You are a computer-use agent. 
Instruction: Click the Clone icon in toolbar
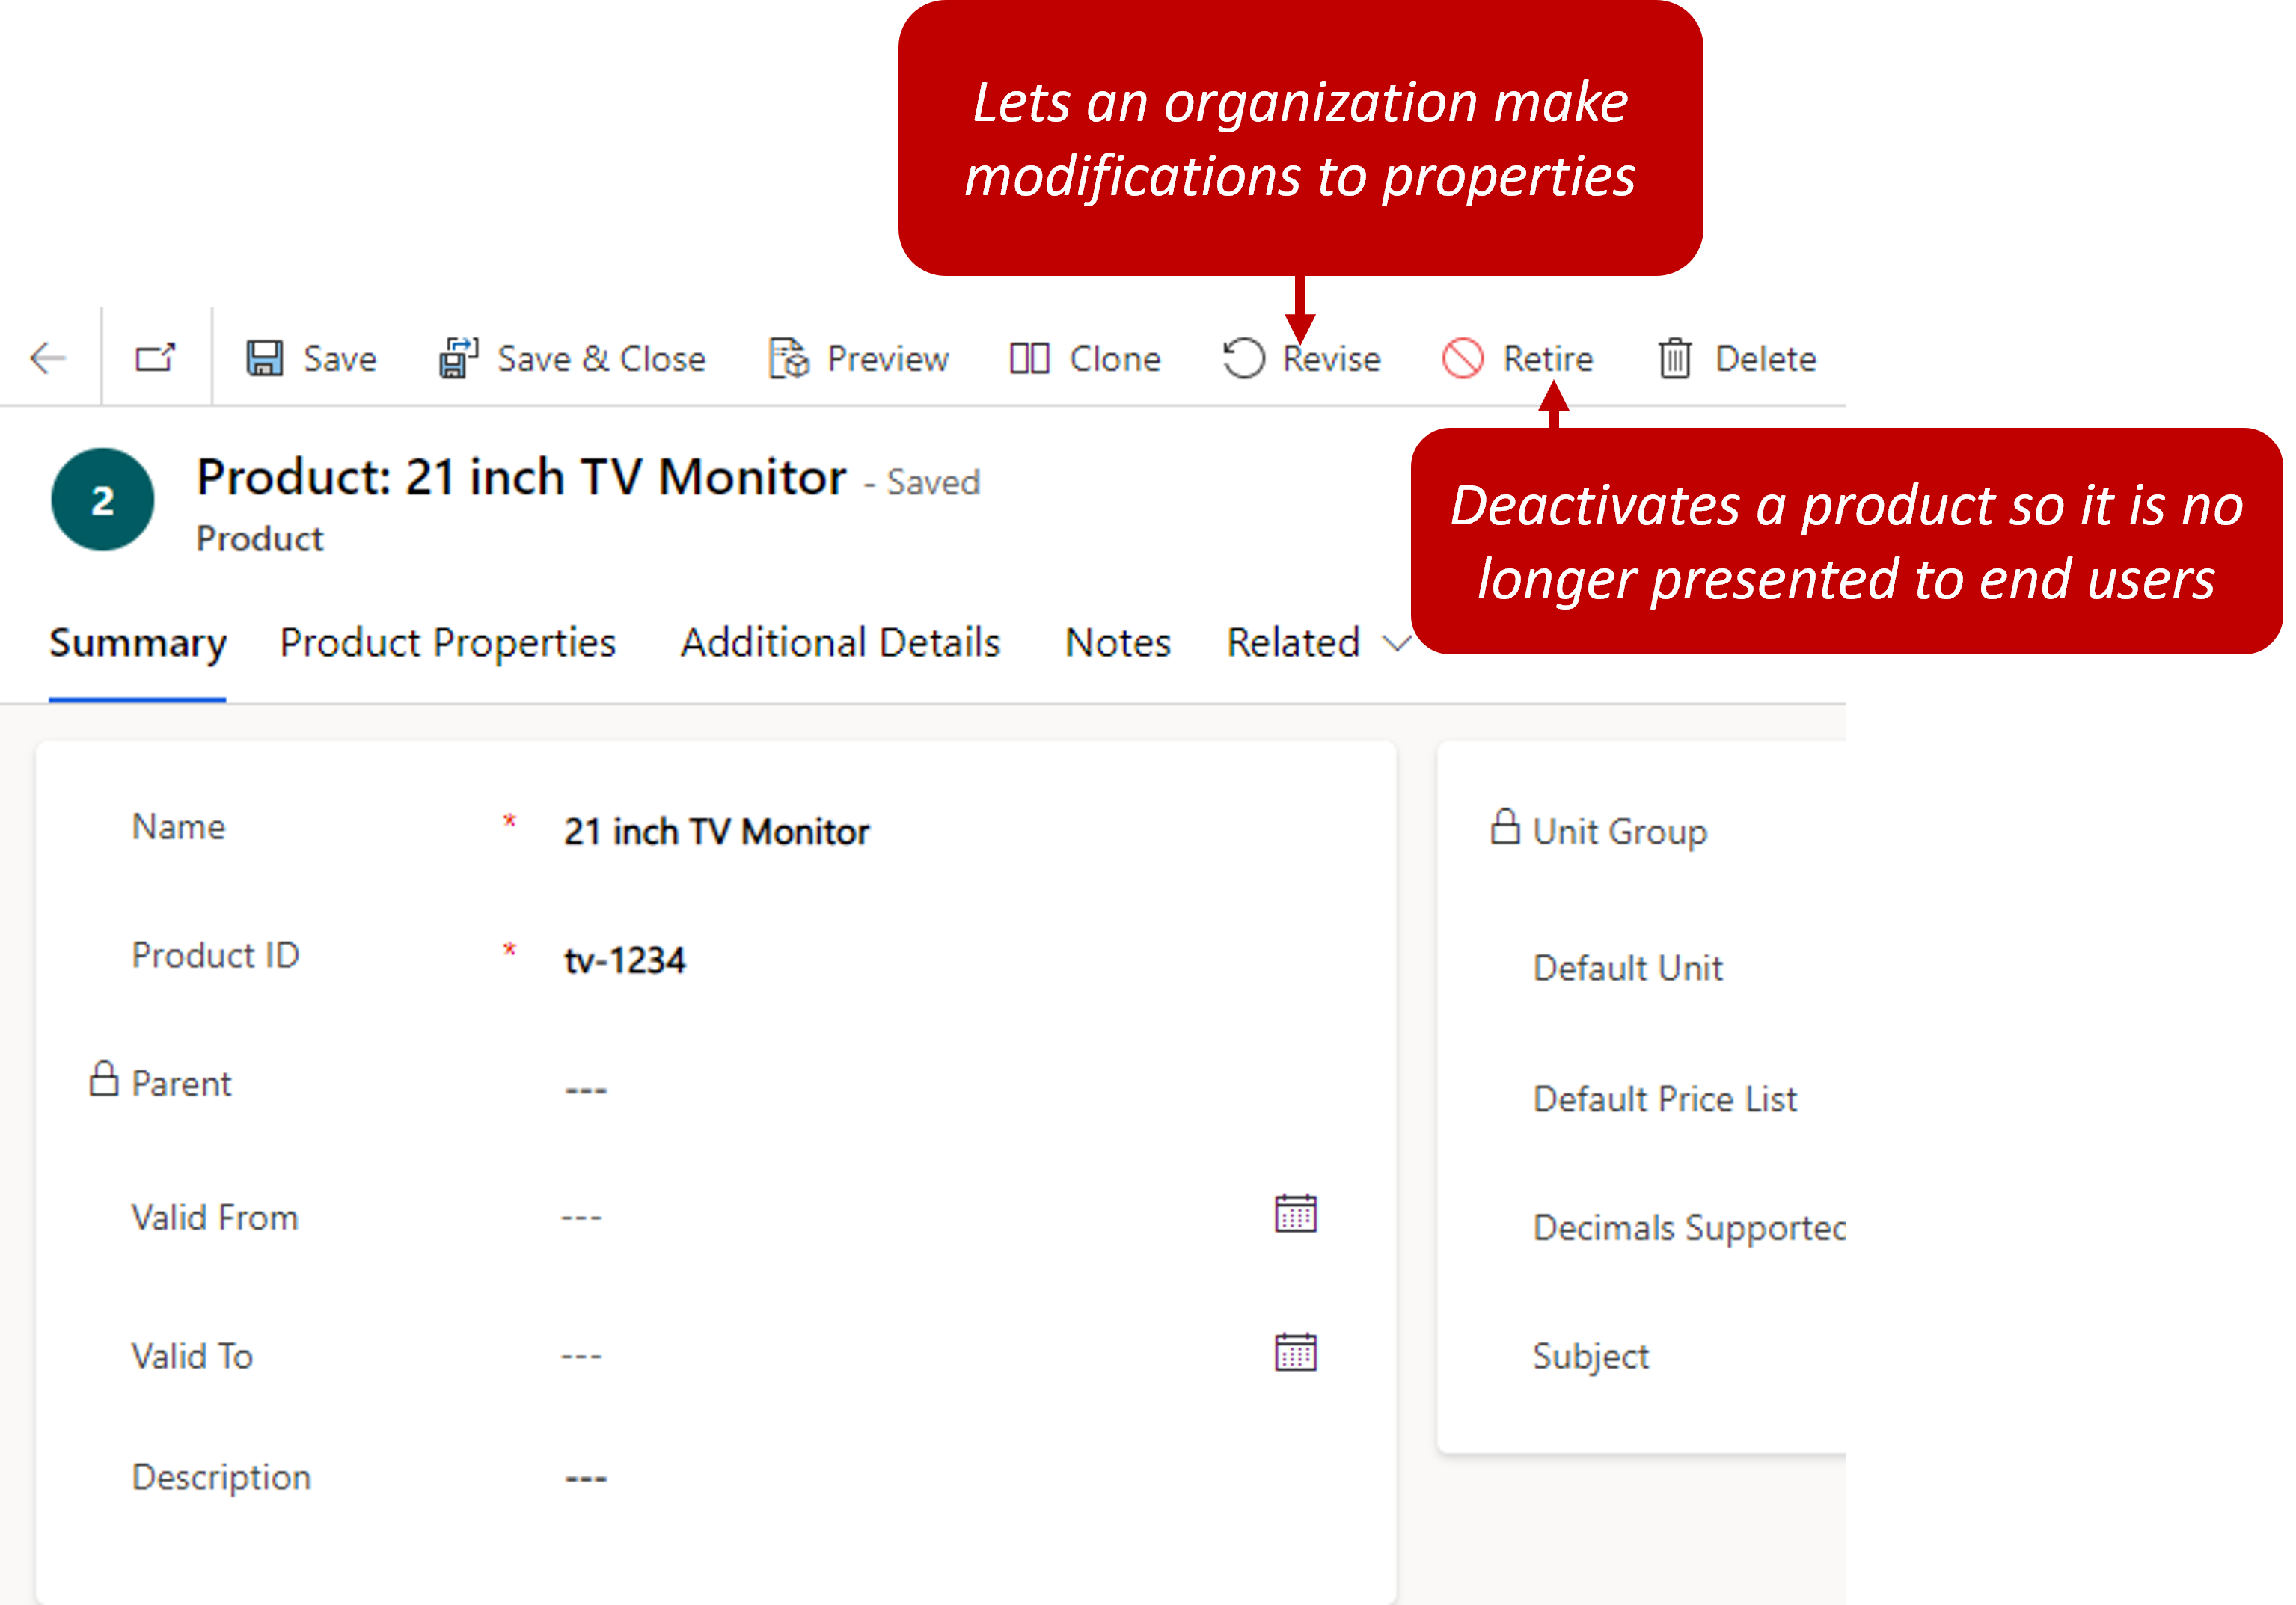click(1029, 358)
